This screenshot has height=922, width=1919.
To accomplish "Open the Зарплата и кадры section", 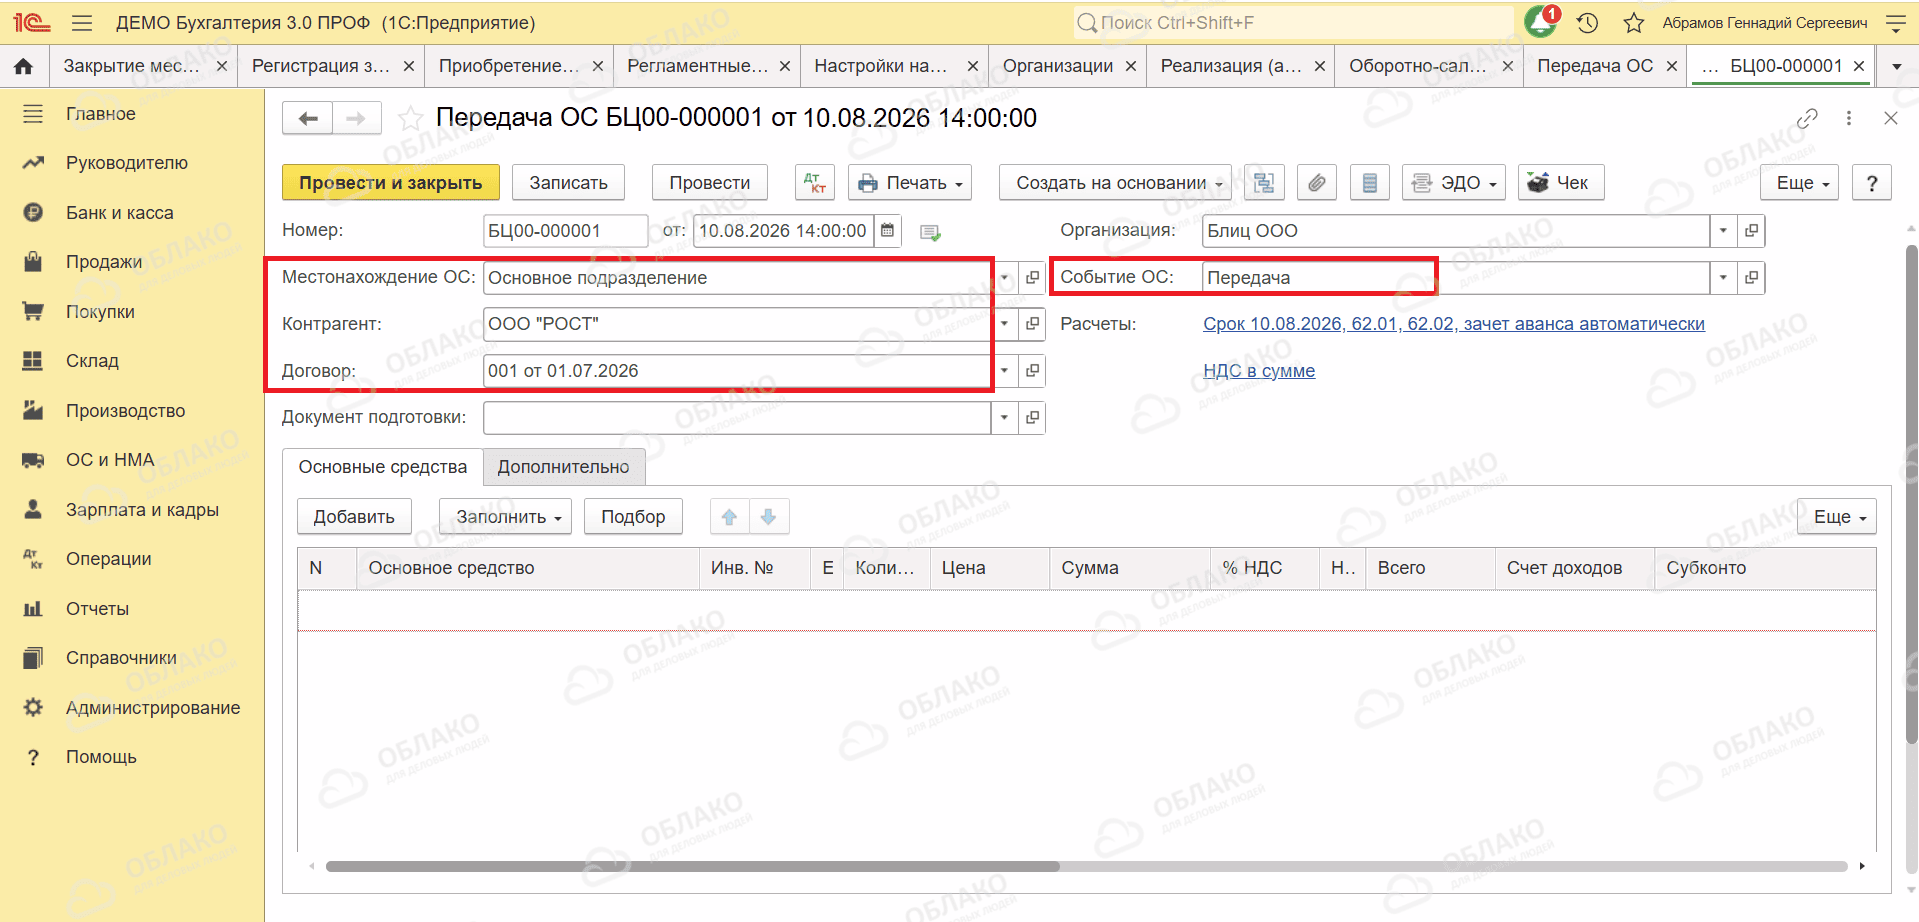I will 142,510.
